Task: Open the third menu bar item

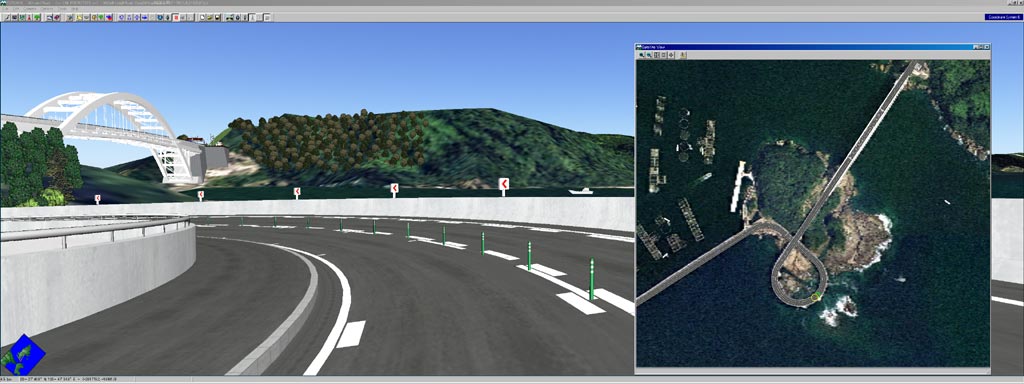Action: pos(30,8)
